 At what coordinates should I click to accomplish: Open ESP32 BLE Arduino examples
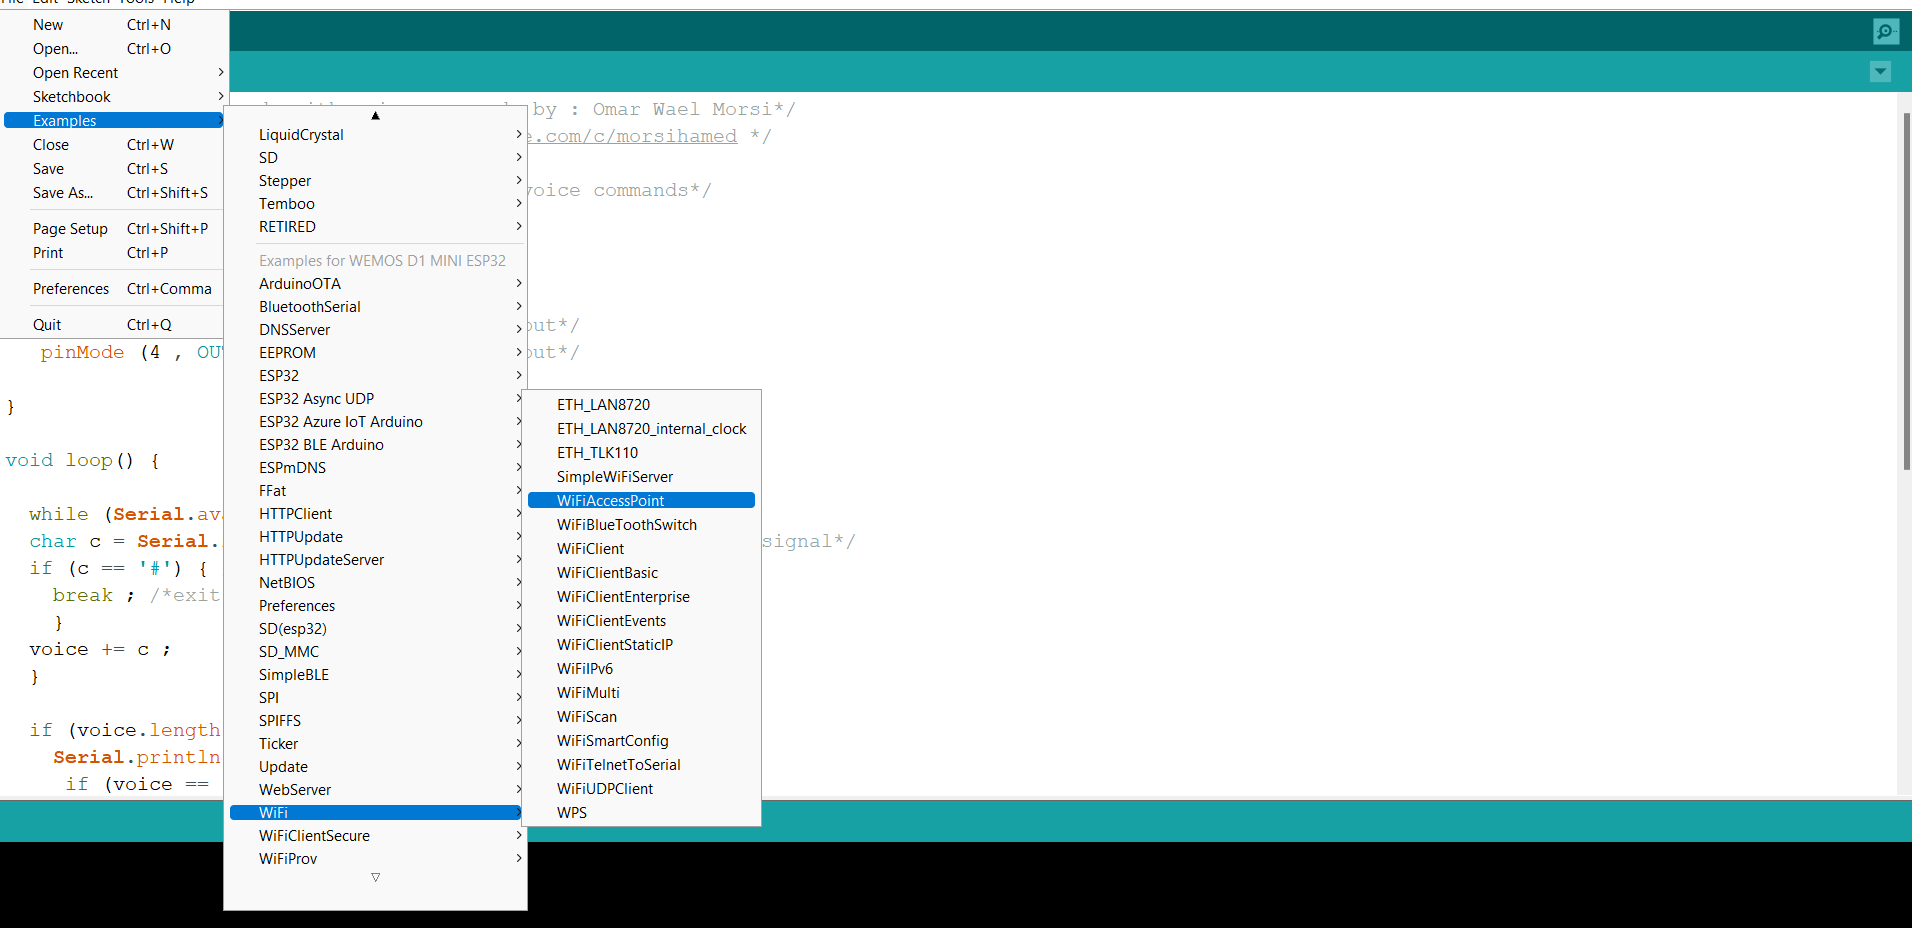tap(376, 445)
